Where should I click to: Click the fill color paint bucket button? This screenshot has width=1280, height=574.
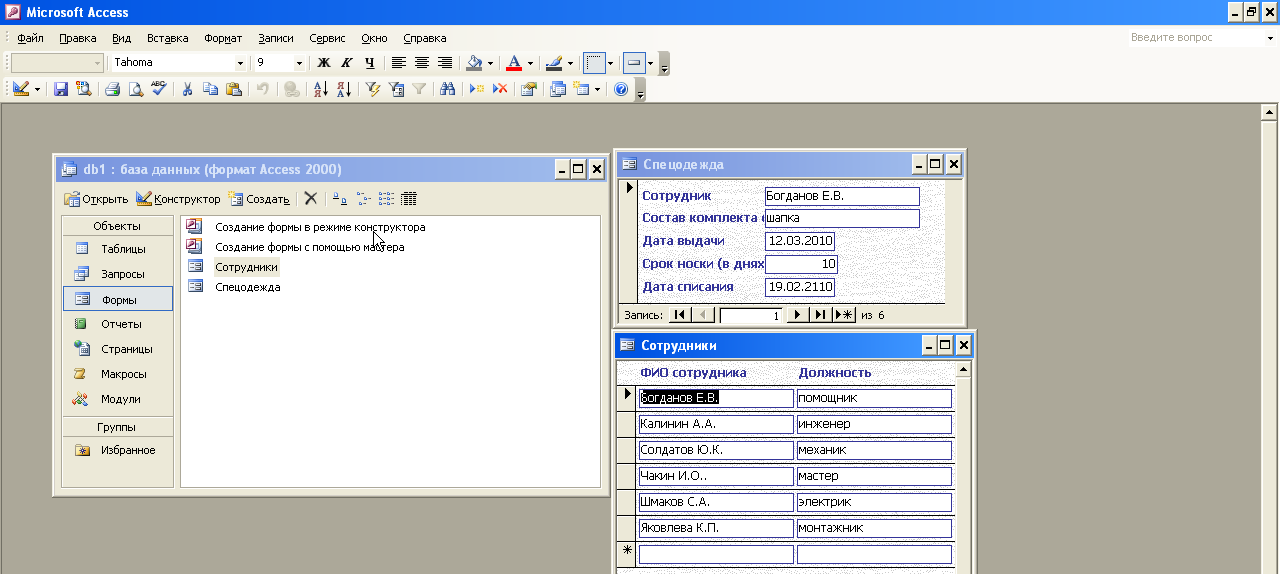click(x=475, y=62)
